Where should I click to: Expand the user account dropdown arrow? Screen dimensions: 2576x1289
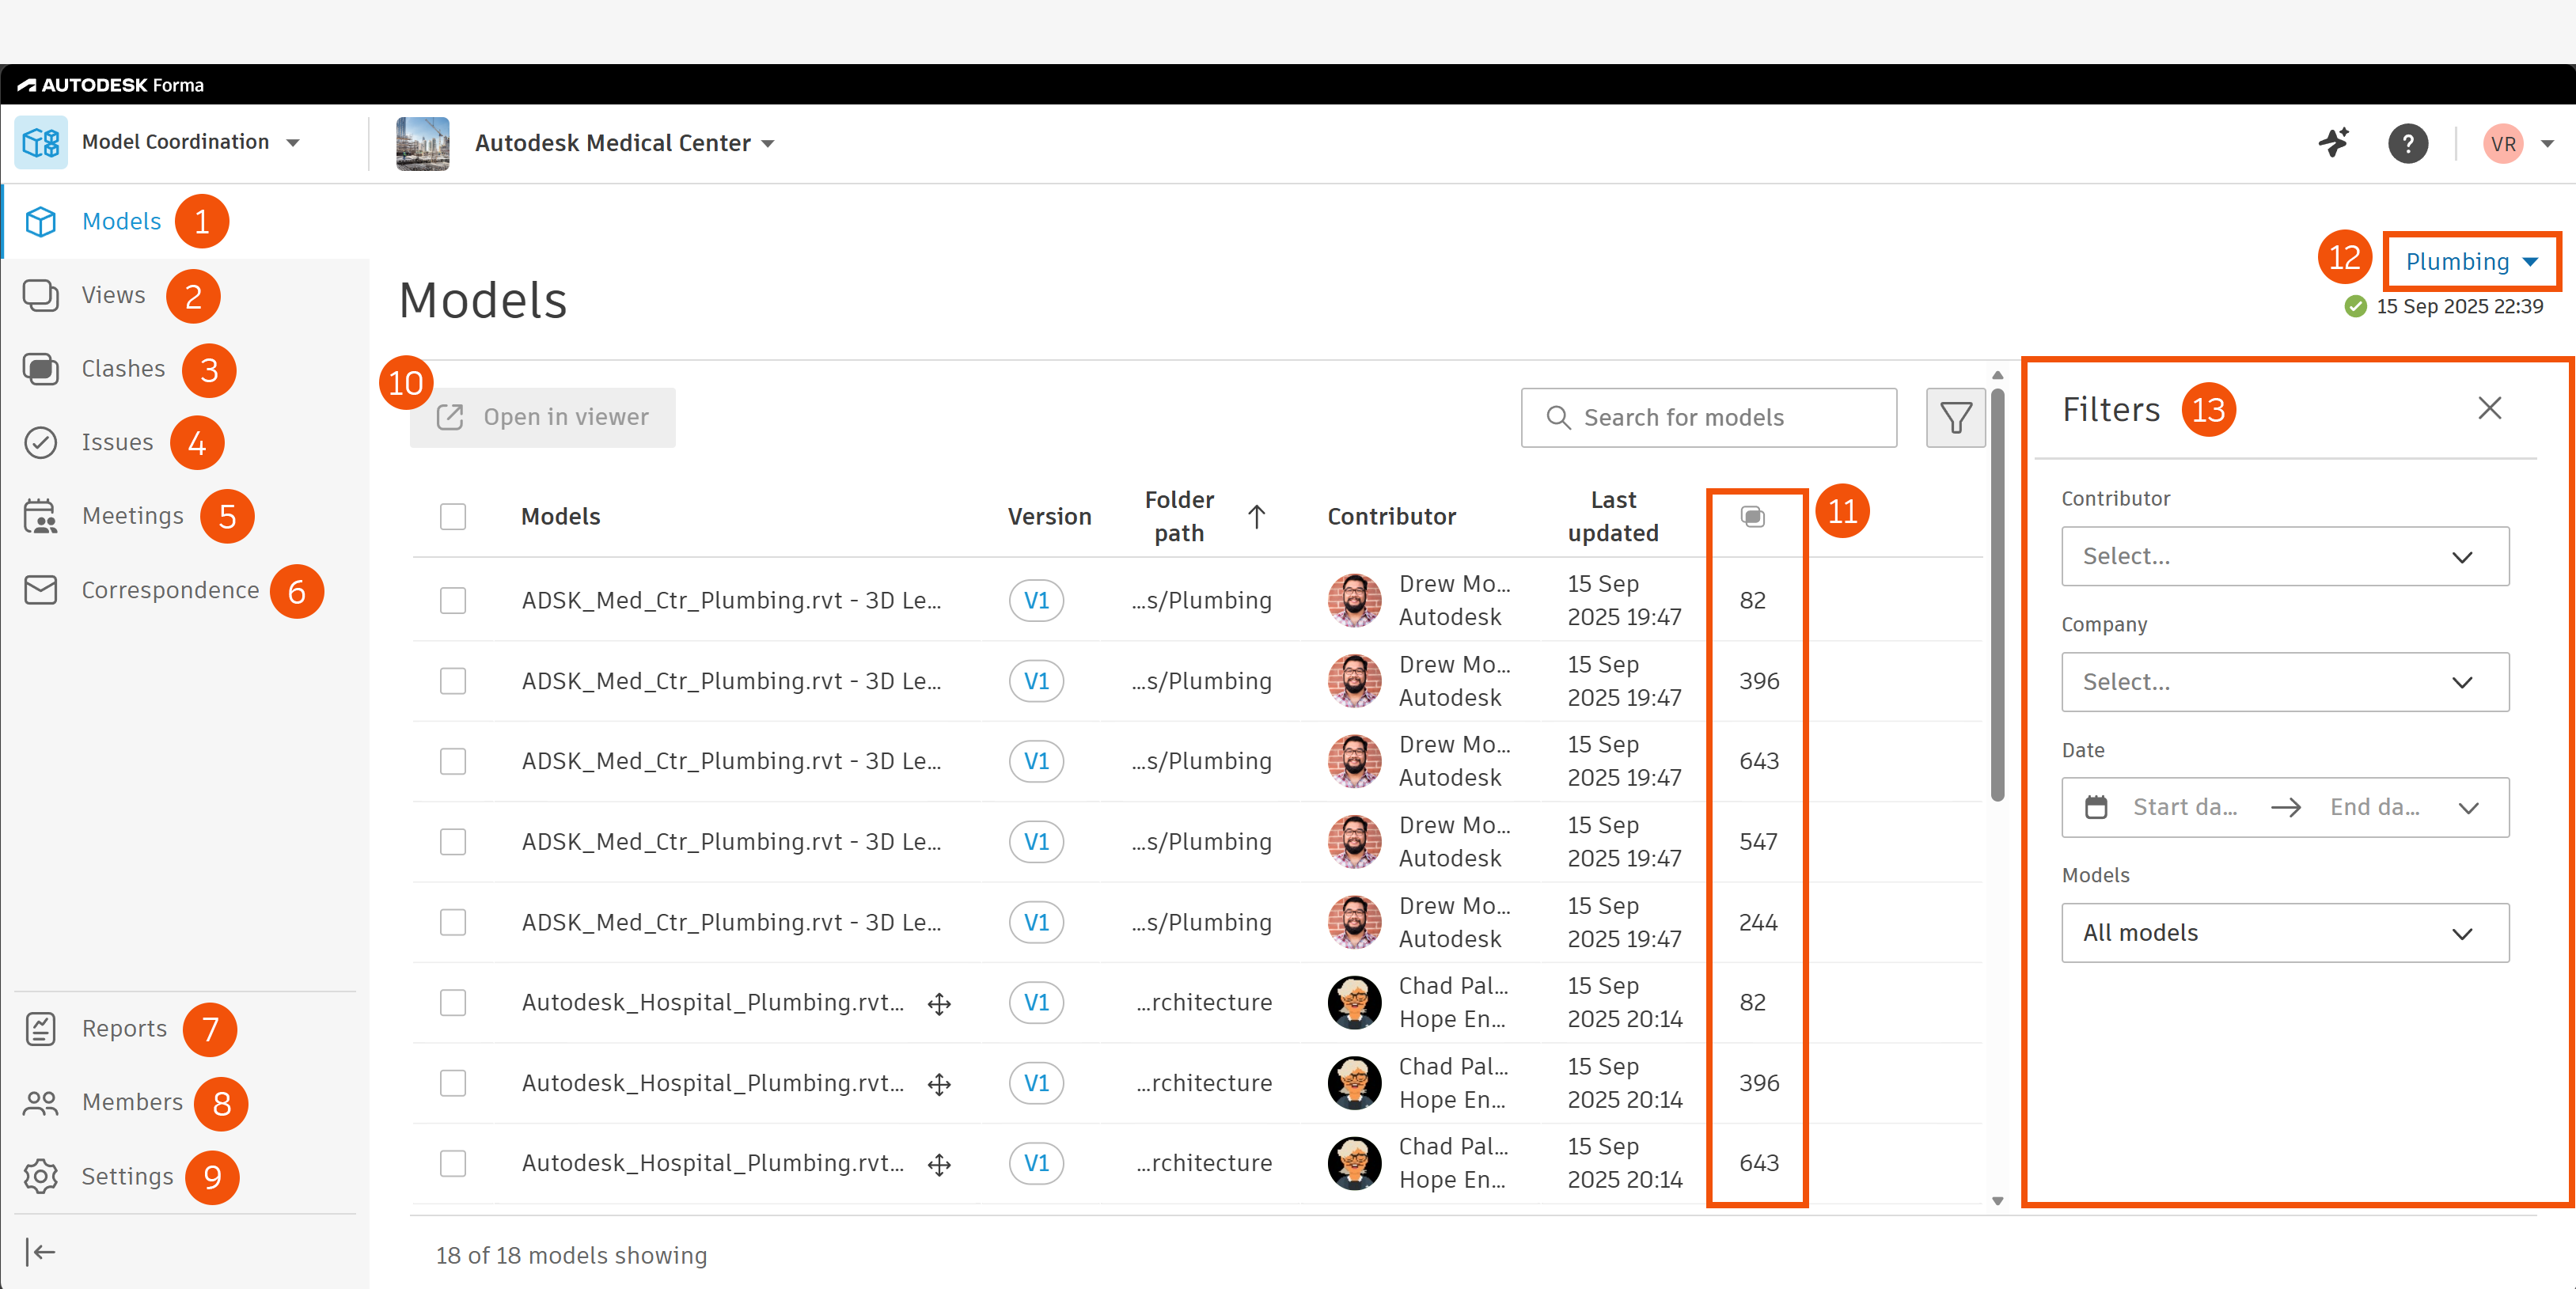tap(2547, 144)
